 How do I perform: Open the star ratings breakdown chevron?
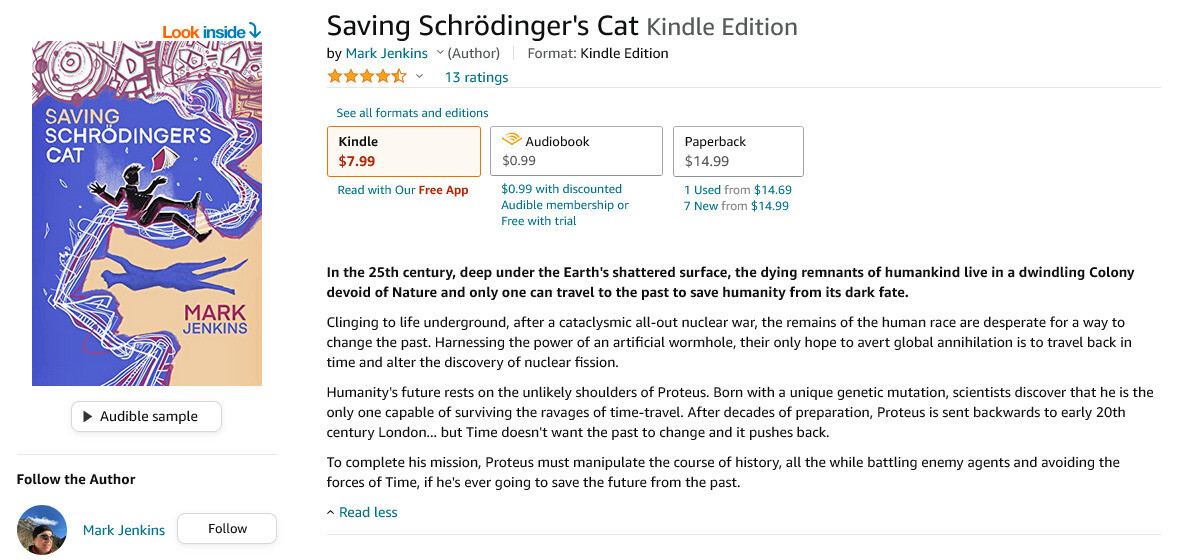[x=420, y=77]
